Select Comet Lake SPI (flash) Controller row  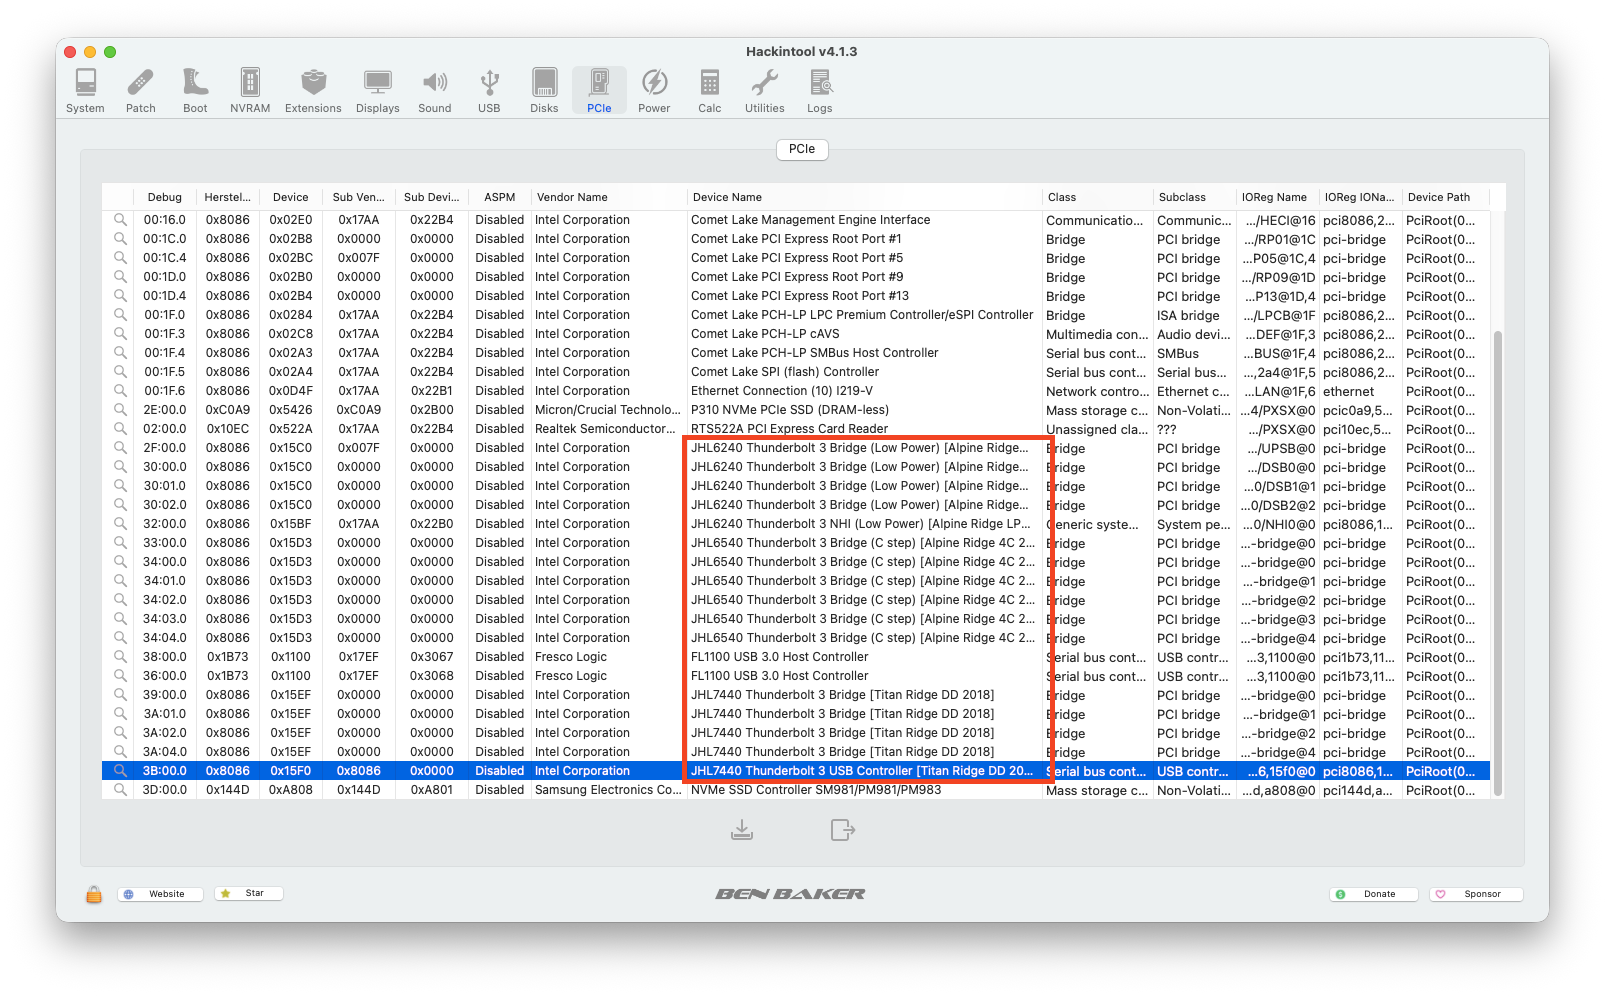pos(796,372)
